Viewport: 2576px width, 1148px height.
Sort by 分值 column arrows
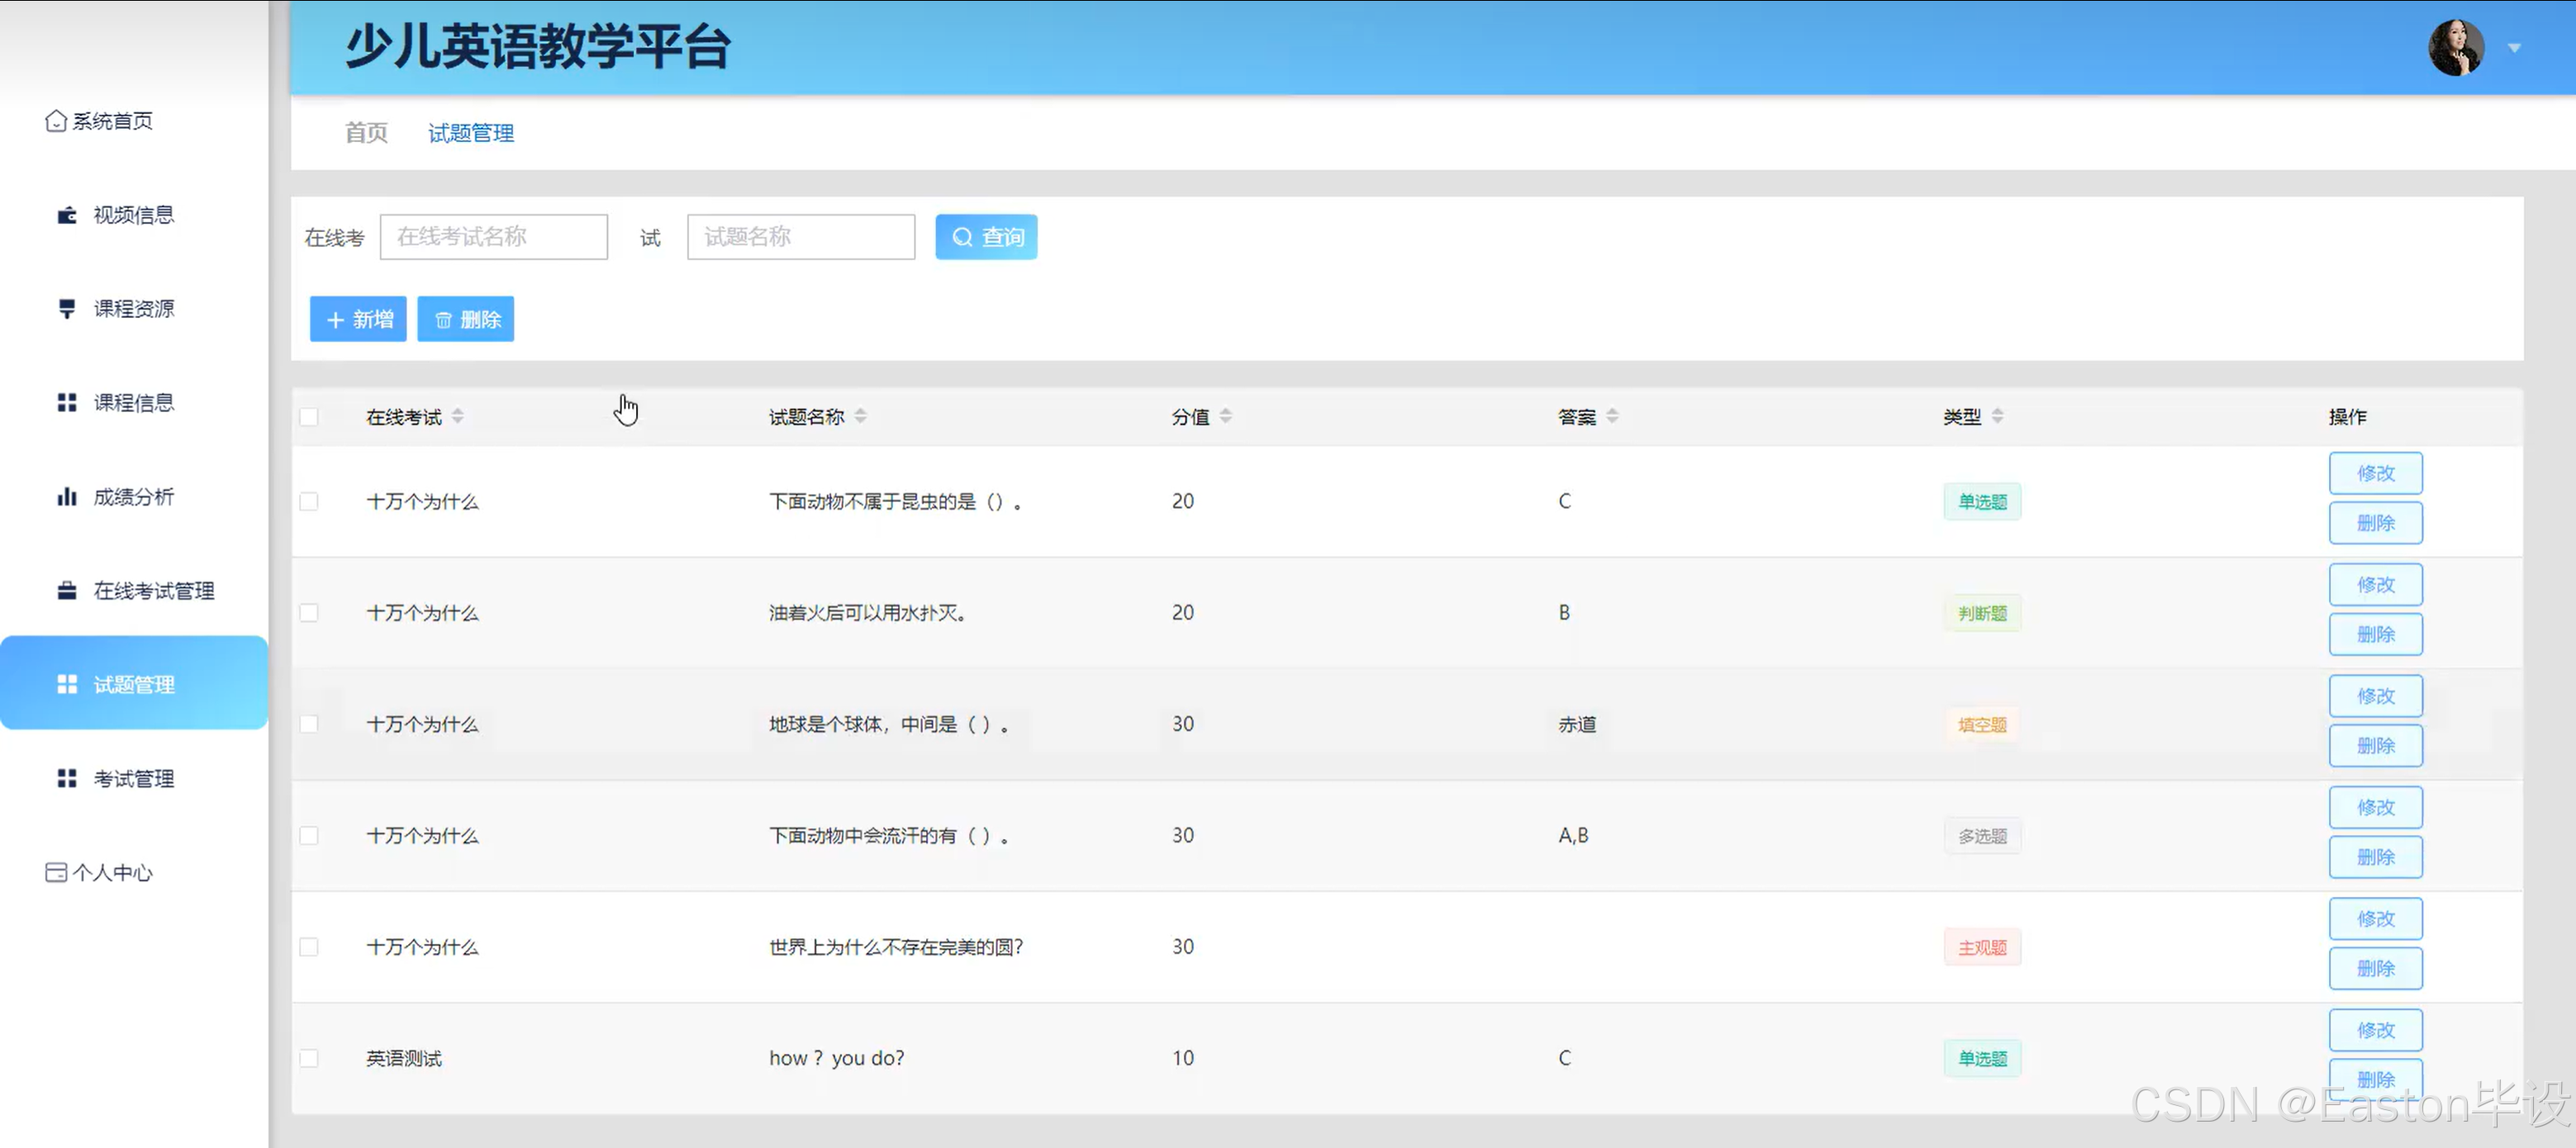(1225, 416)
